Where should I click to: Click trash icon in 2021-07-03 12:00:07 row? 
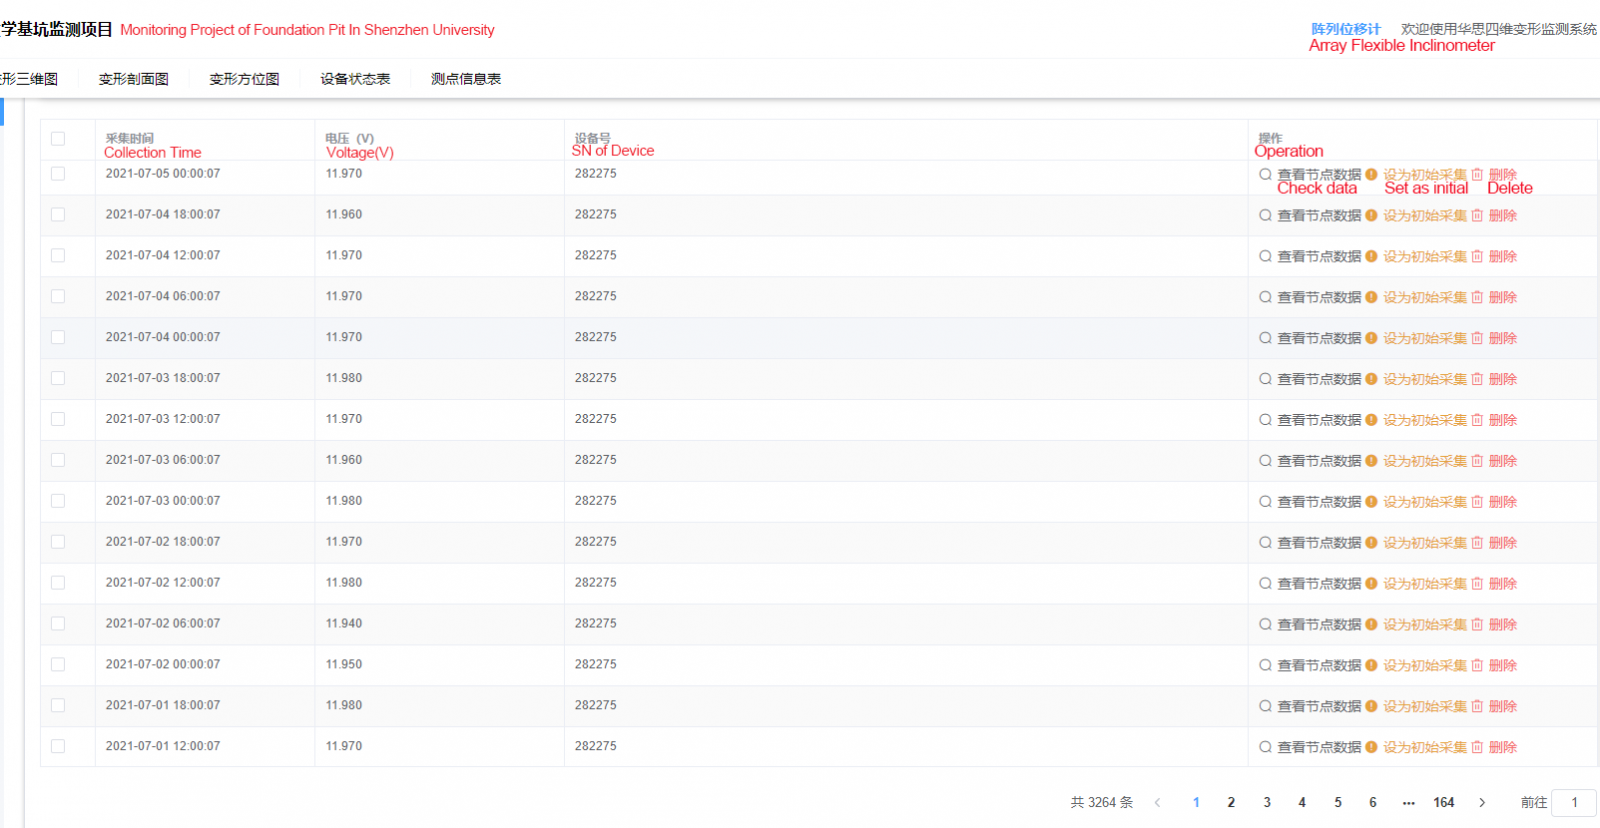point(1477,420)
